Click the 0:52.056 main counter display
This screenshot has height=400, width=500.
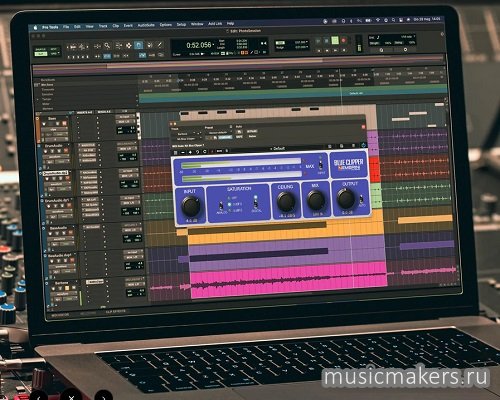point(199,45)
